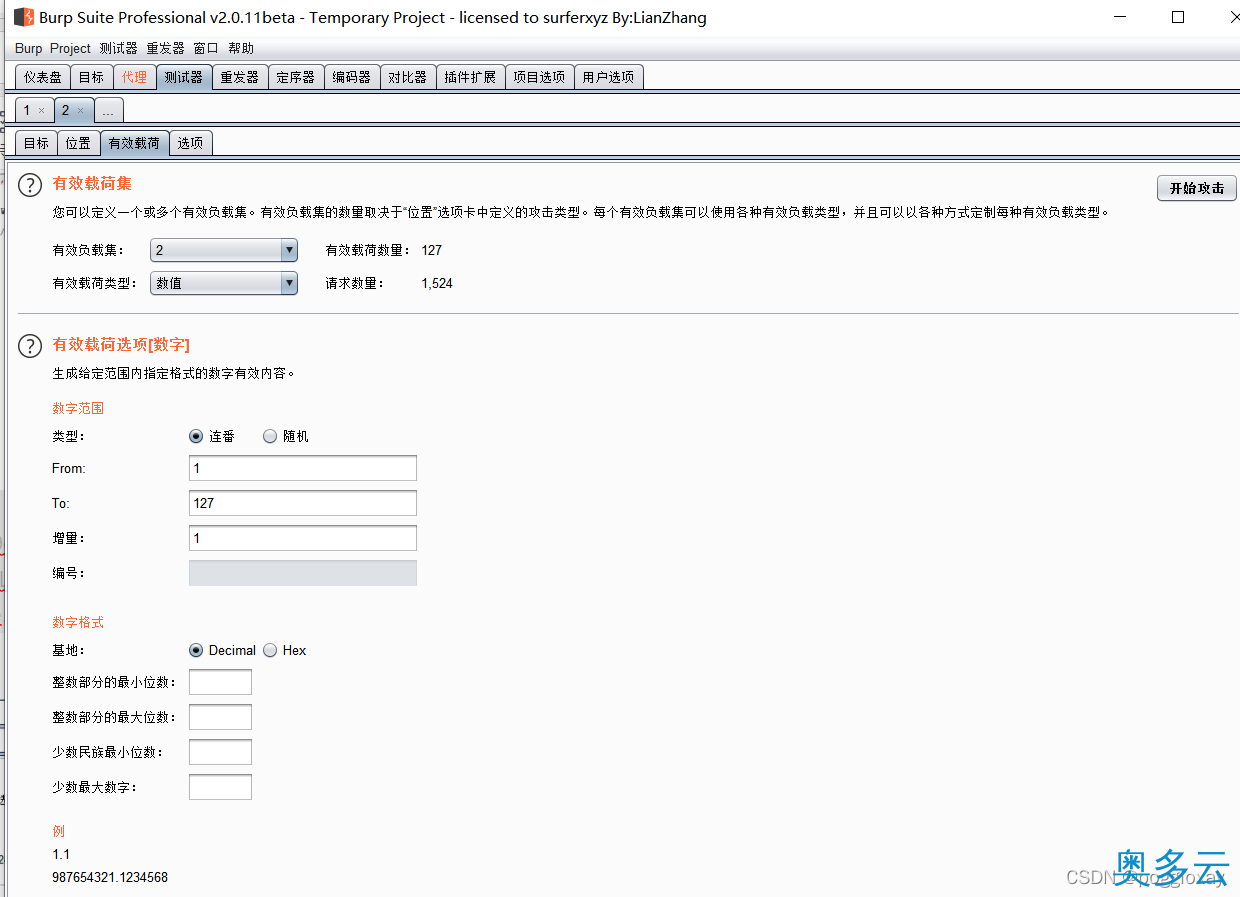Click the example value 1.1

(x=61, y=854)
